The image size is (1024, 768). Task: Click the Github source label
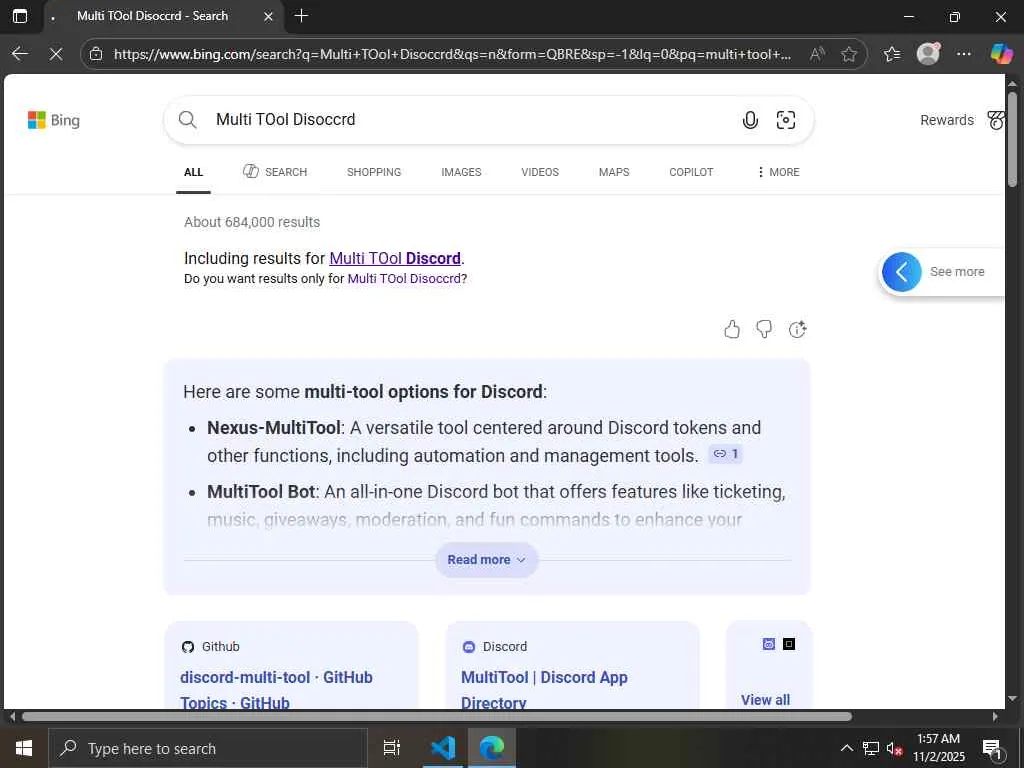point(220,647)
